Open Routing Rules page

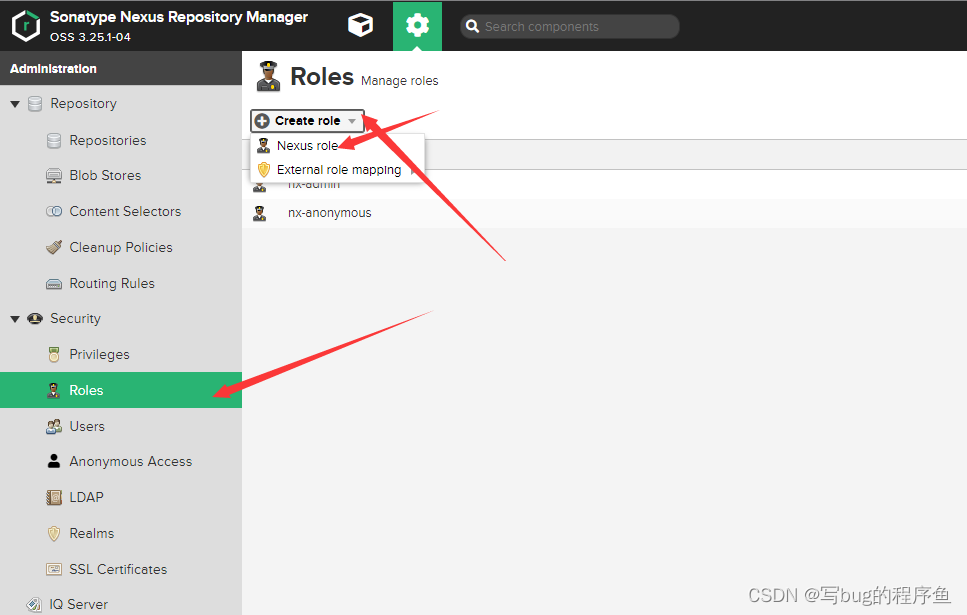coord(112,284)
